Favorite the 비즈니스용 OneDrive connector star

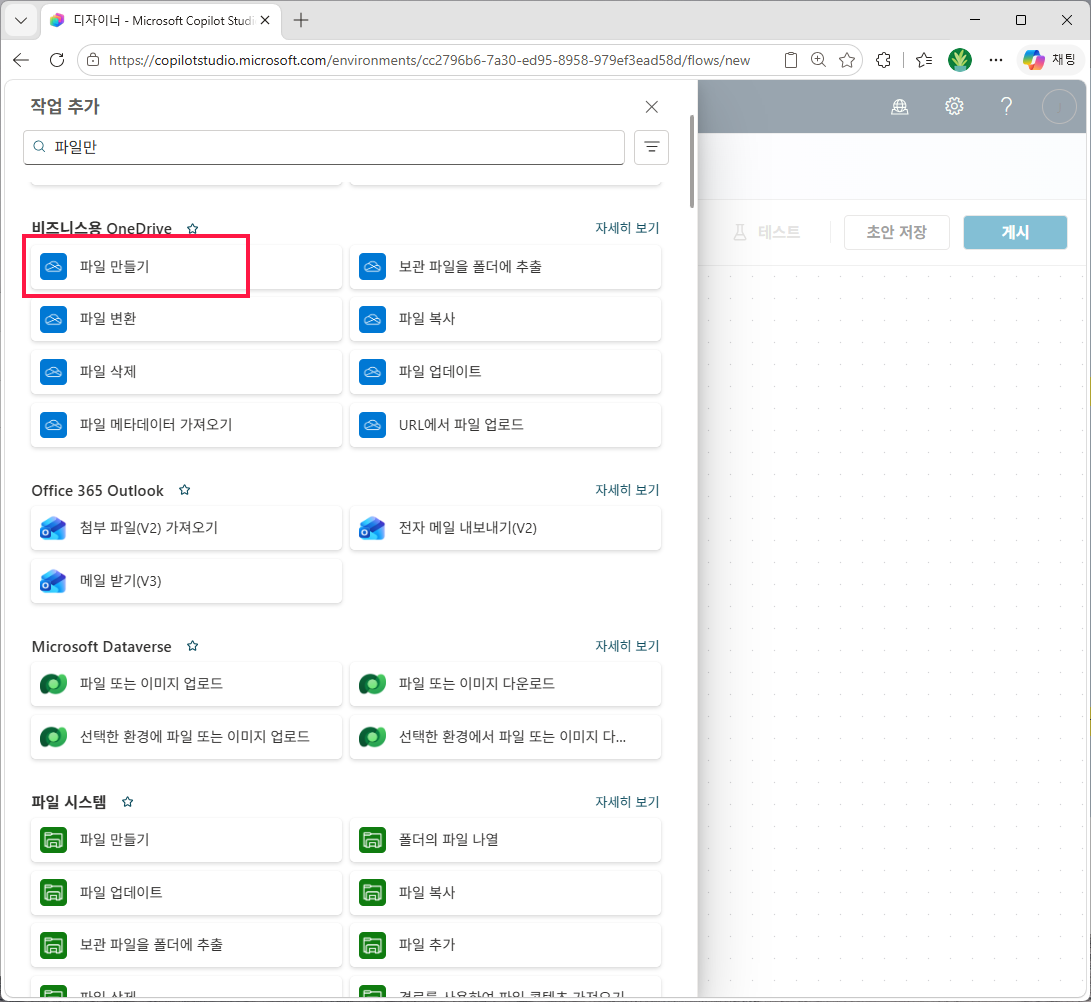tap(193, 228)
